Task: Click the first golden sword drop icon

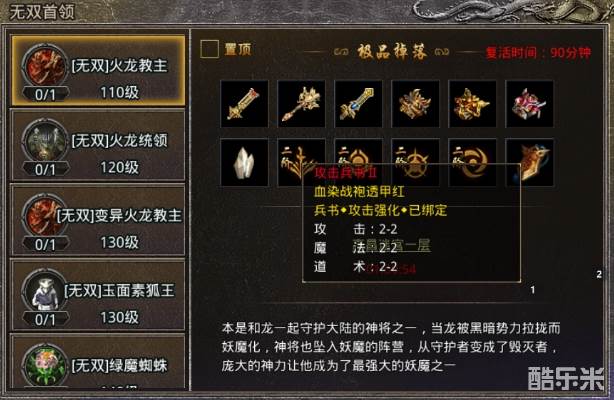Action: [x=244, y=104]
